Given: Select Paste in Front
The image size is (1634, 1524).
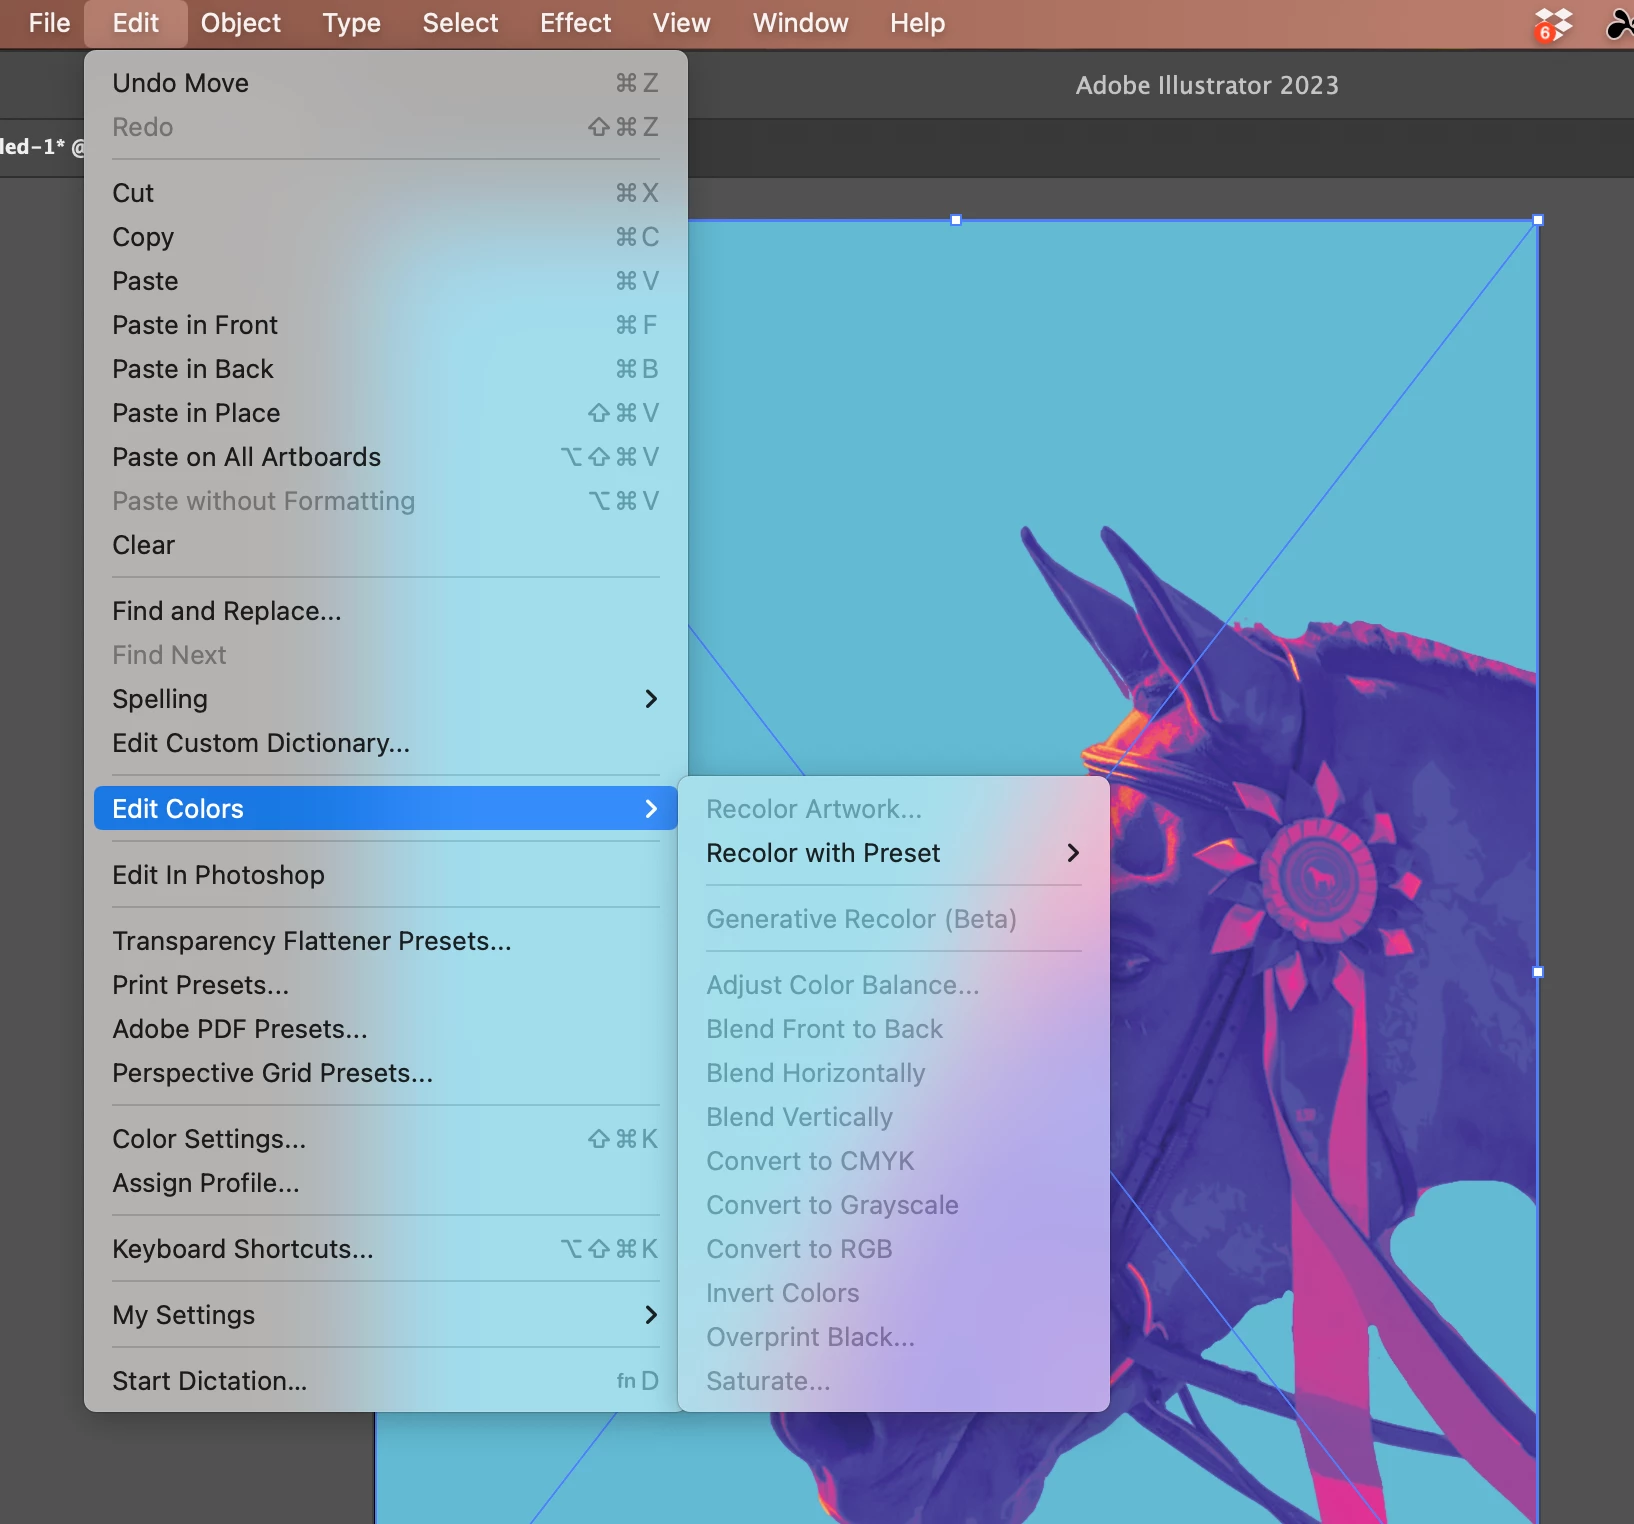Looking at the screenshot, I should pos(385,325).
